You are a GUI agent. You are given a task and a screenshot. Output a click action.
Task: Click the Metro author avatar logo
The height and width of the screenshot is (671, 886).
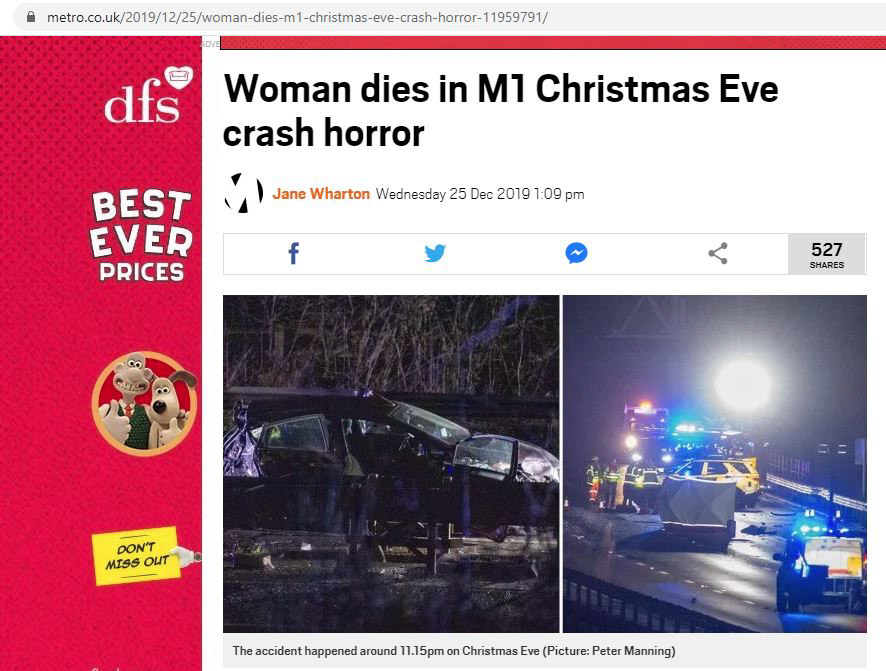tap(244, 193)
